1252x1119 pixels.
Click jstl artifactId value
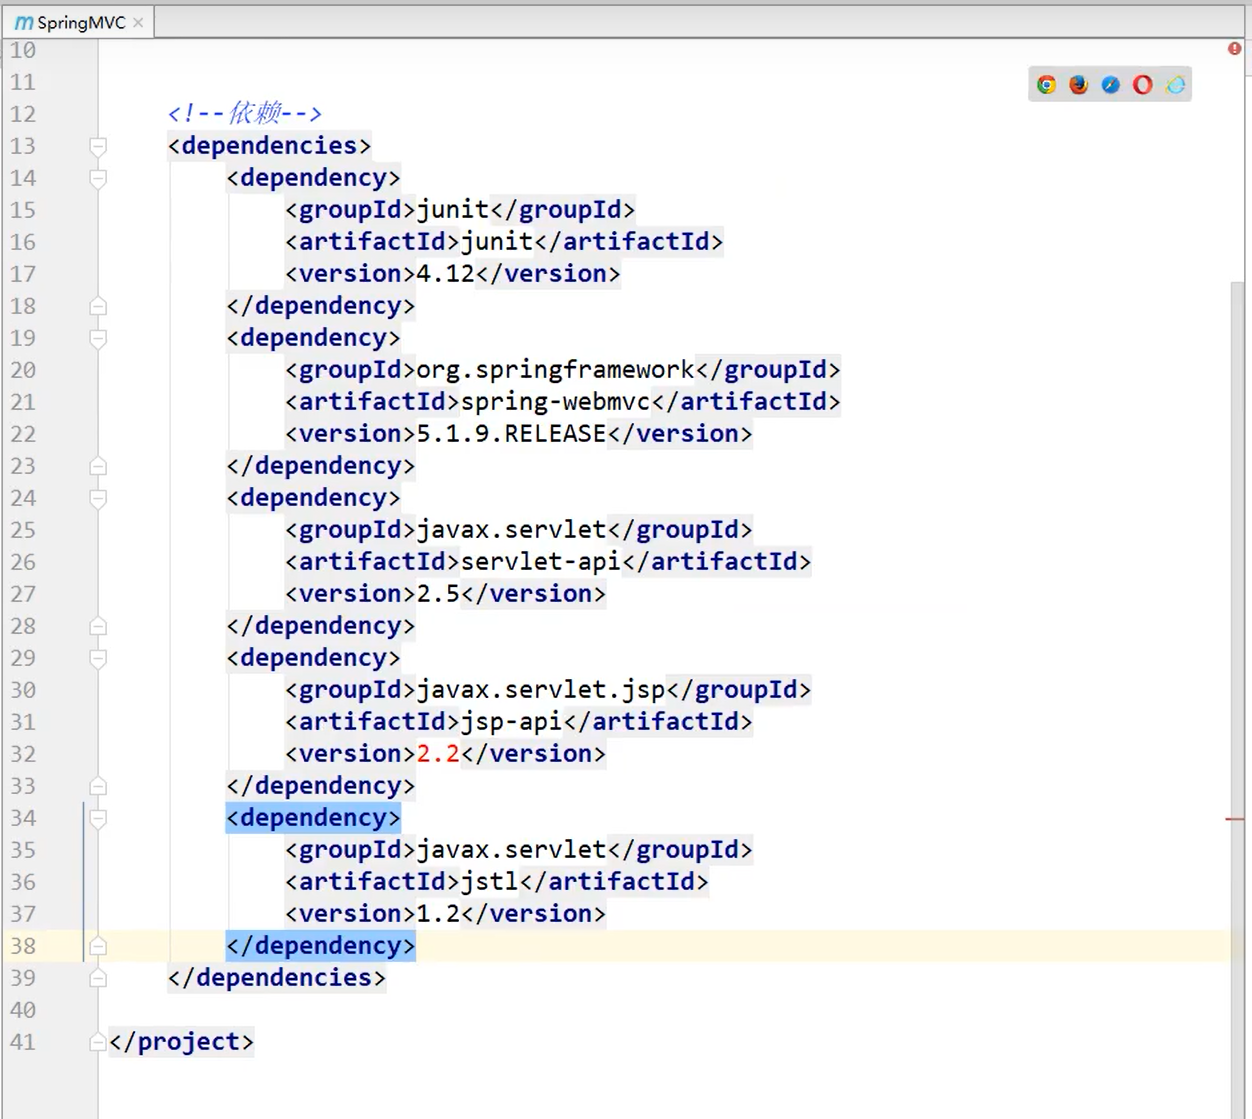(x=489, y=882)
